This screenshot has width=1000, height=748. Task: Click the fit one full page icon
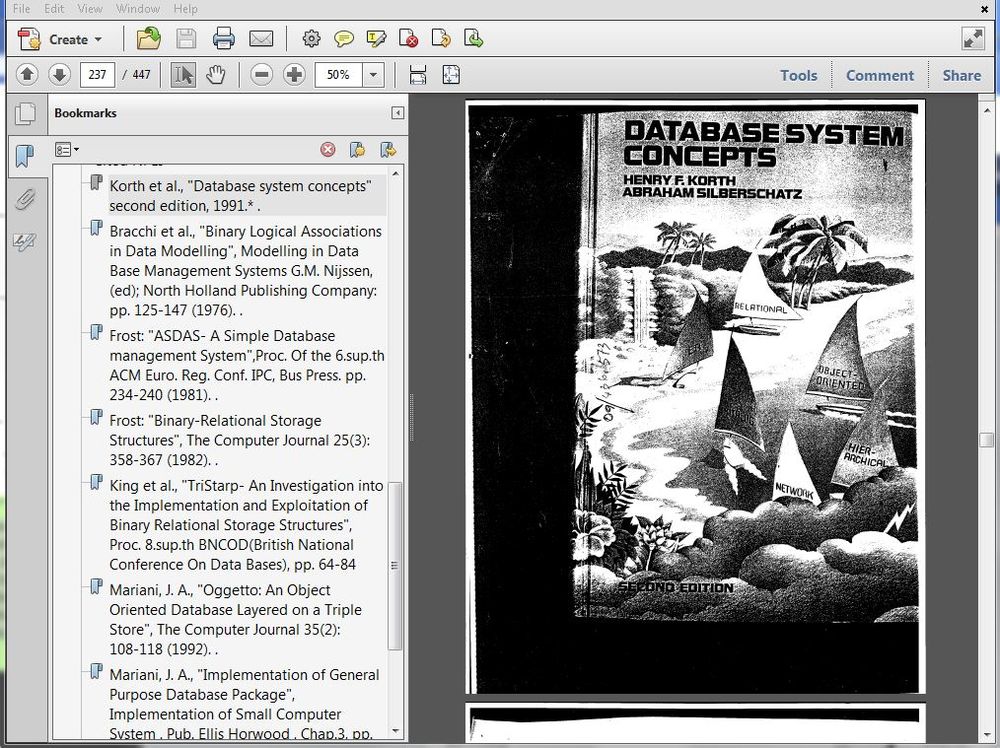coord(451,75)
